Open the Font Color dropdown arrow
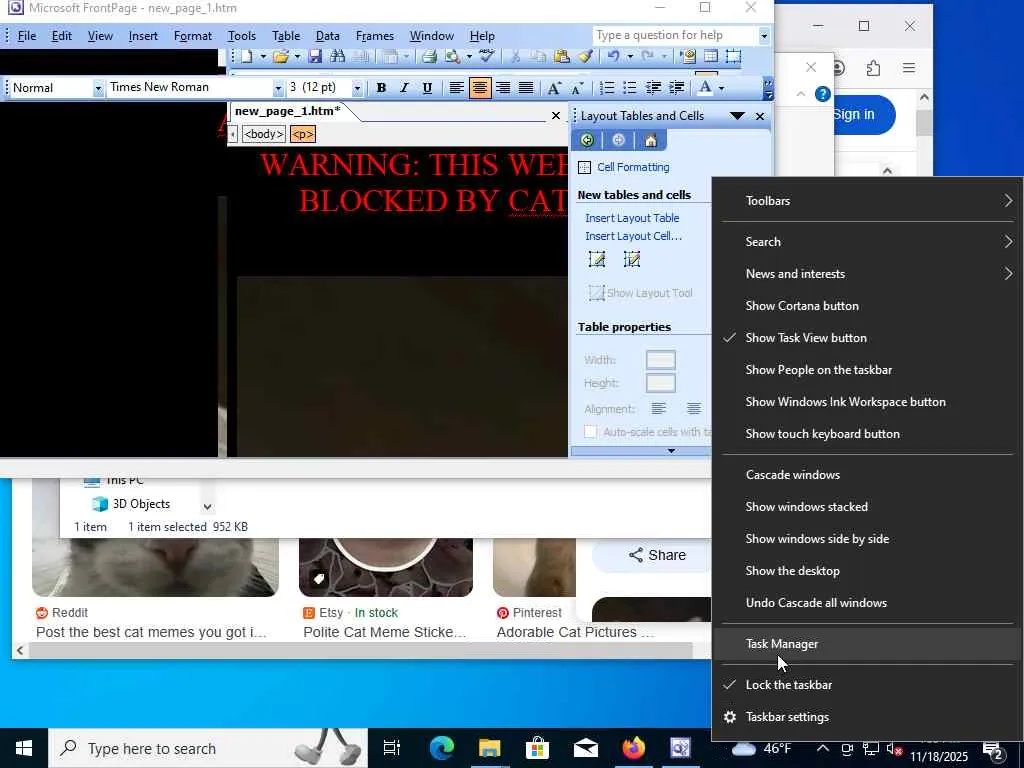 721,88
